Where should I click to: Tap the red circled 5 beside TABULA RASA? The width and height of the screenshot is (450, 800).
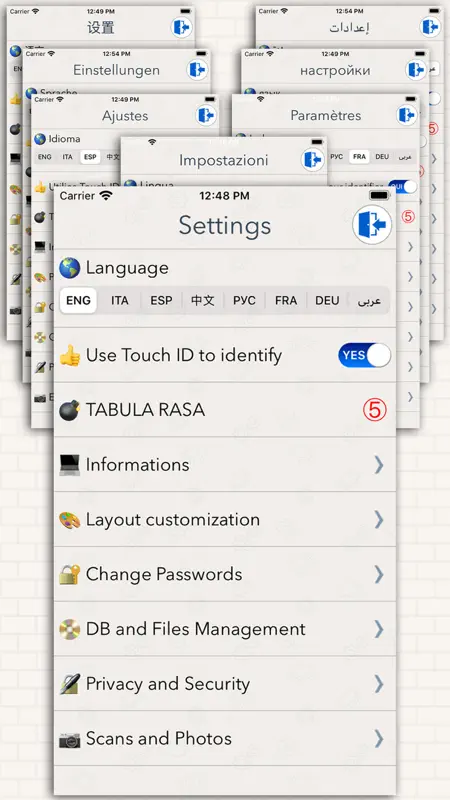374,410
